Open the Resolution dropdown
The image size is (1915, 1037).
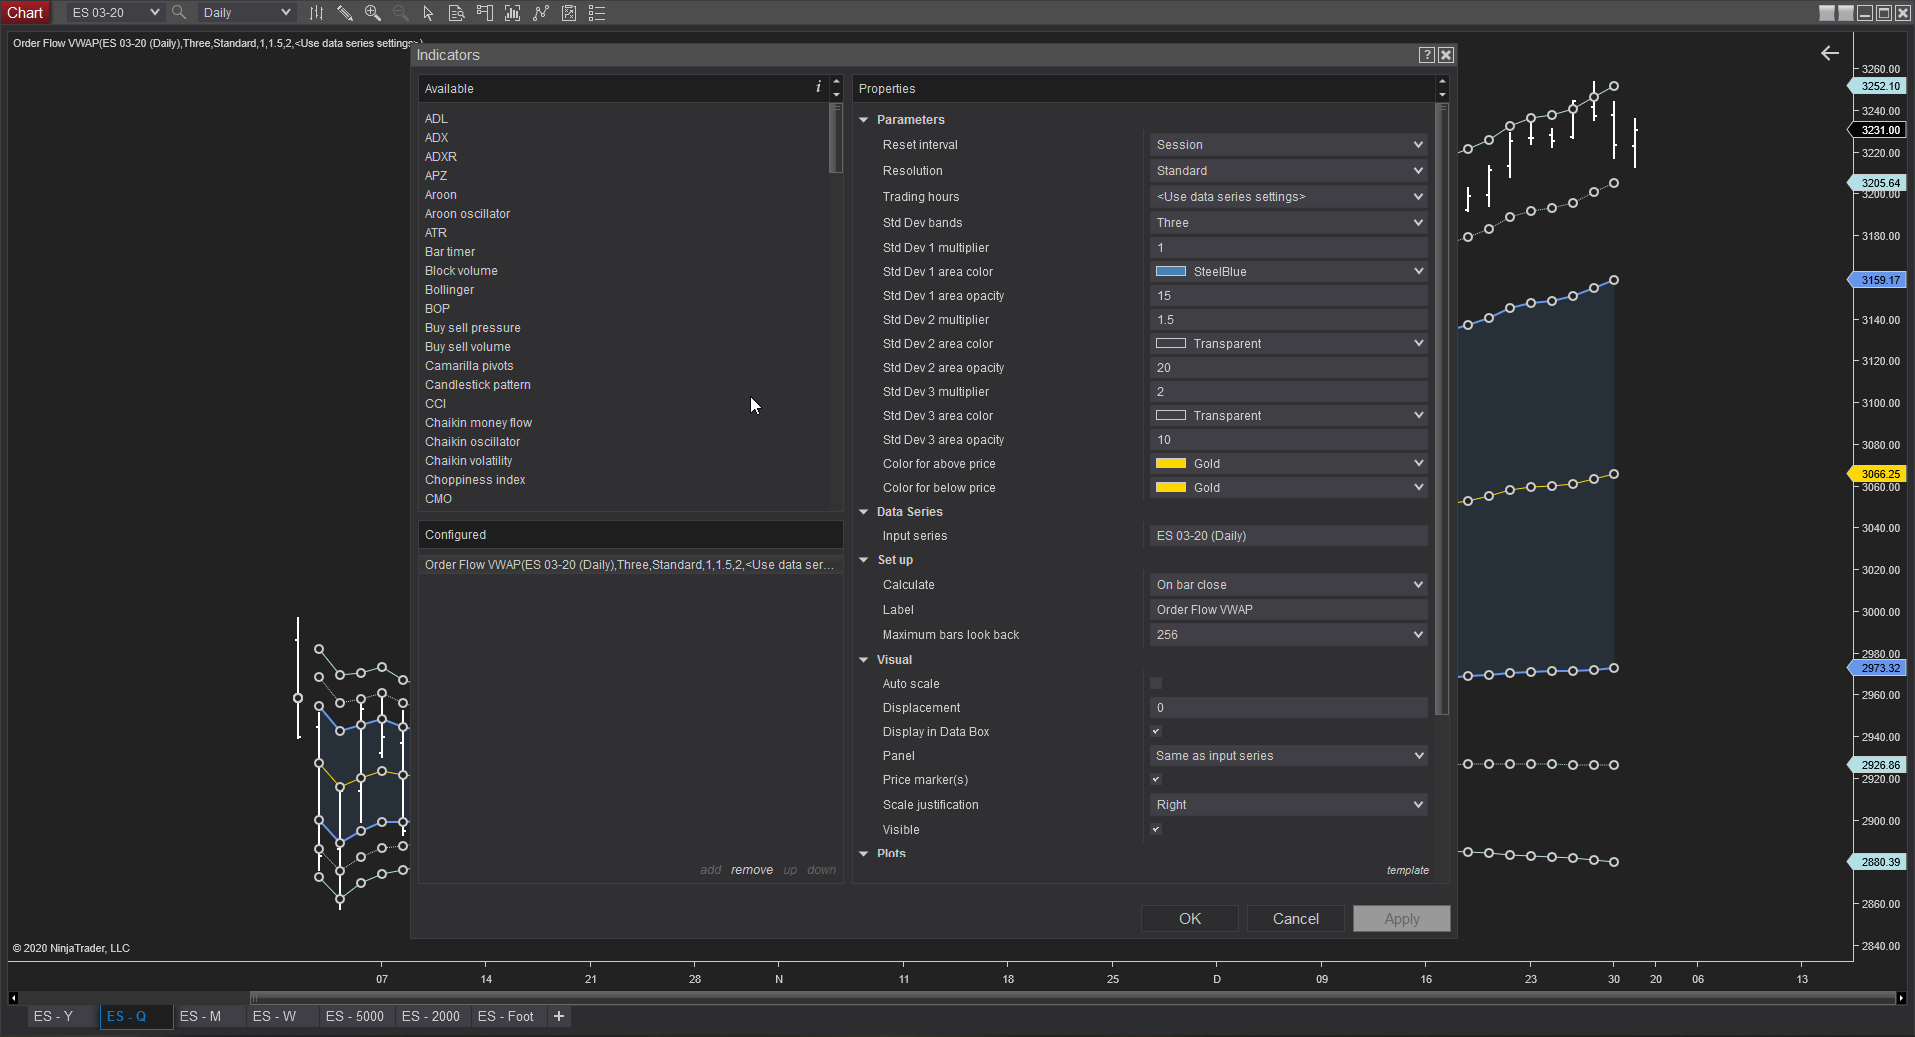click(x=1288, y=171)
